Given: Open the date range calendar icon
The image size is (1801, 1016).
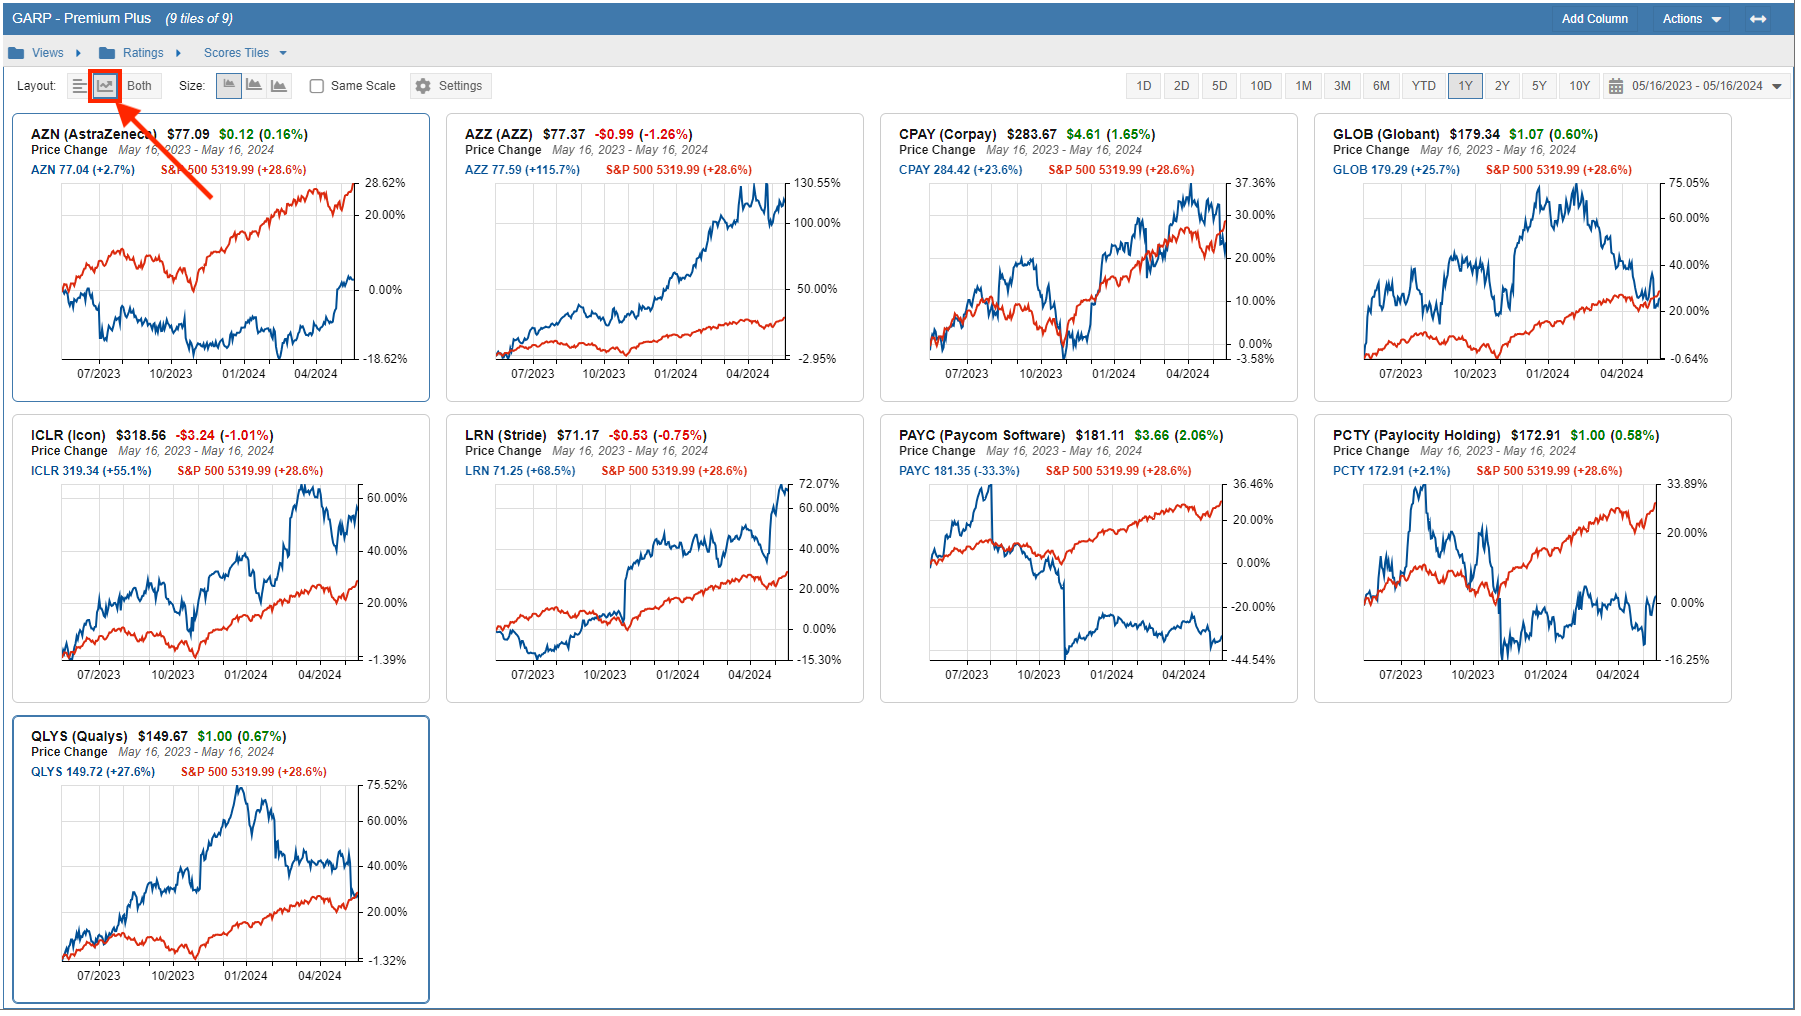Looking at the screenshot, I should (1615, 86).
